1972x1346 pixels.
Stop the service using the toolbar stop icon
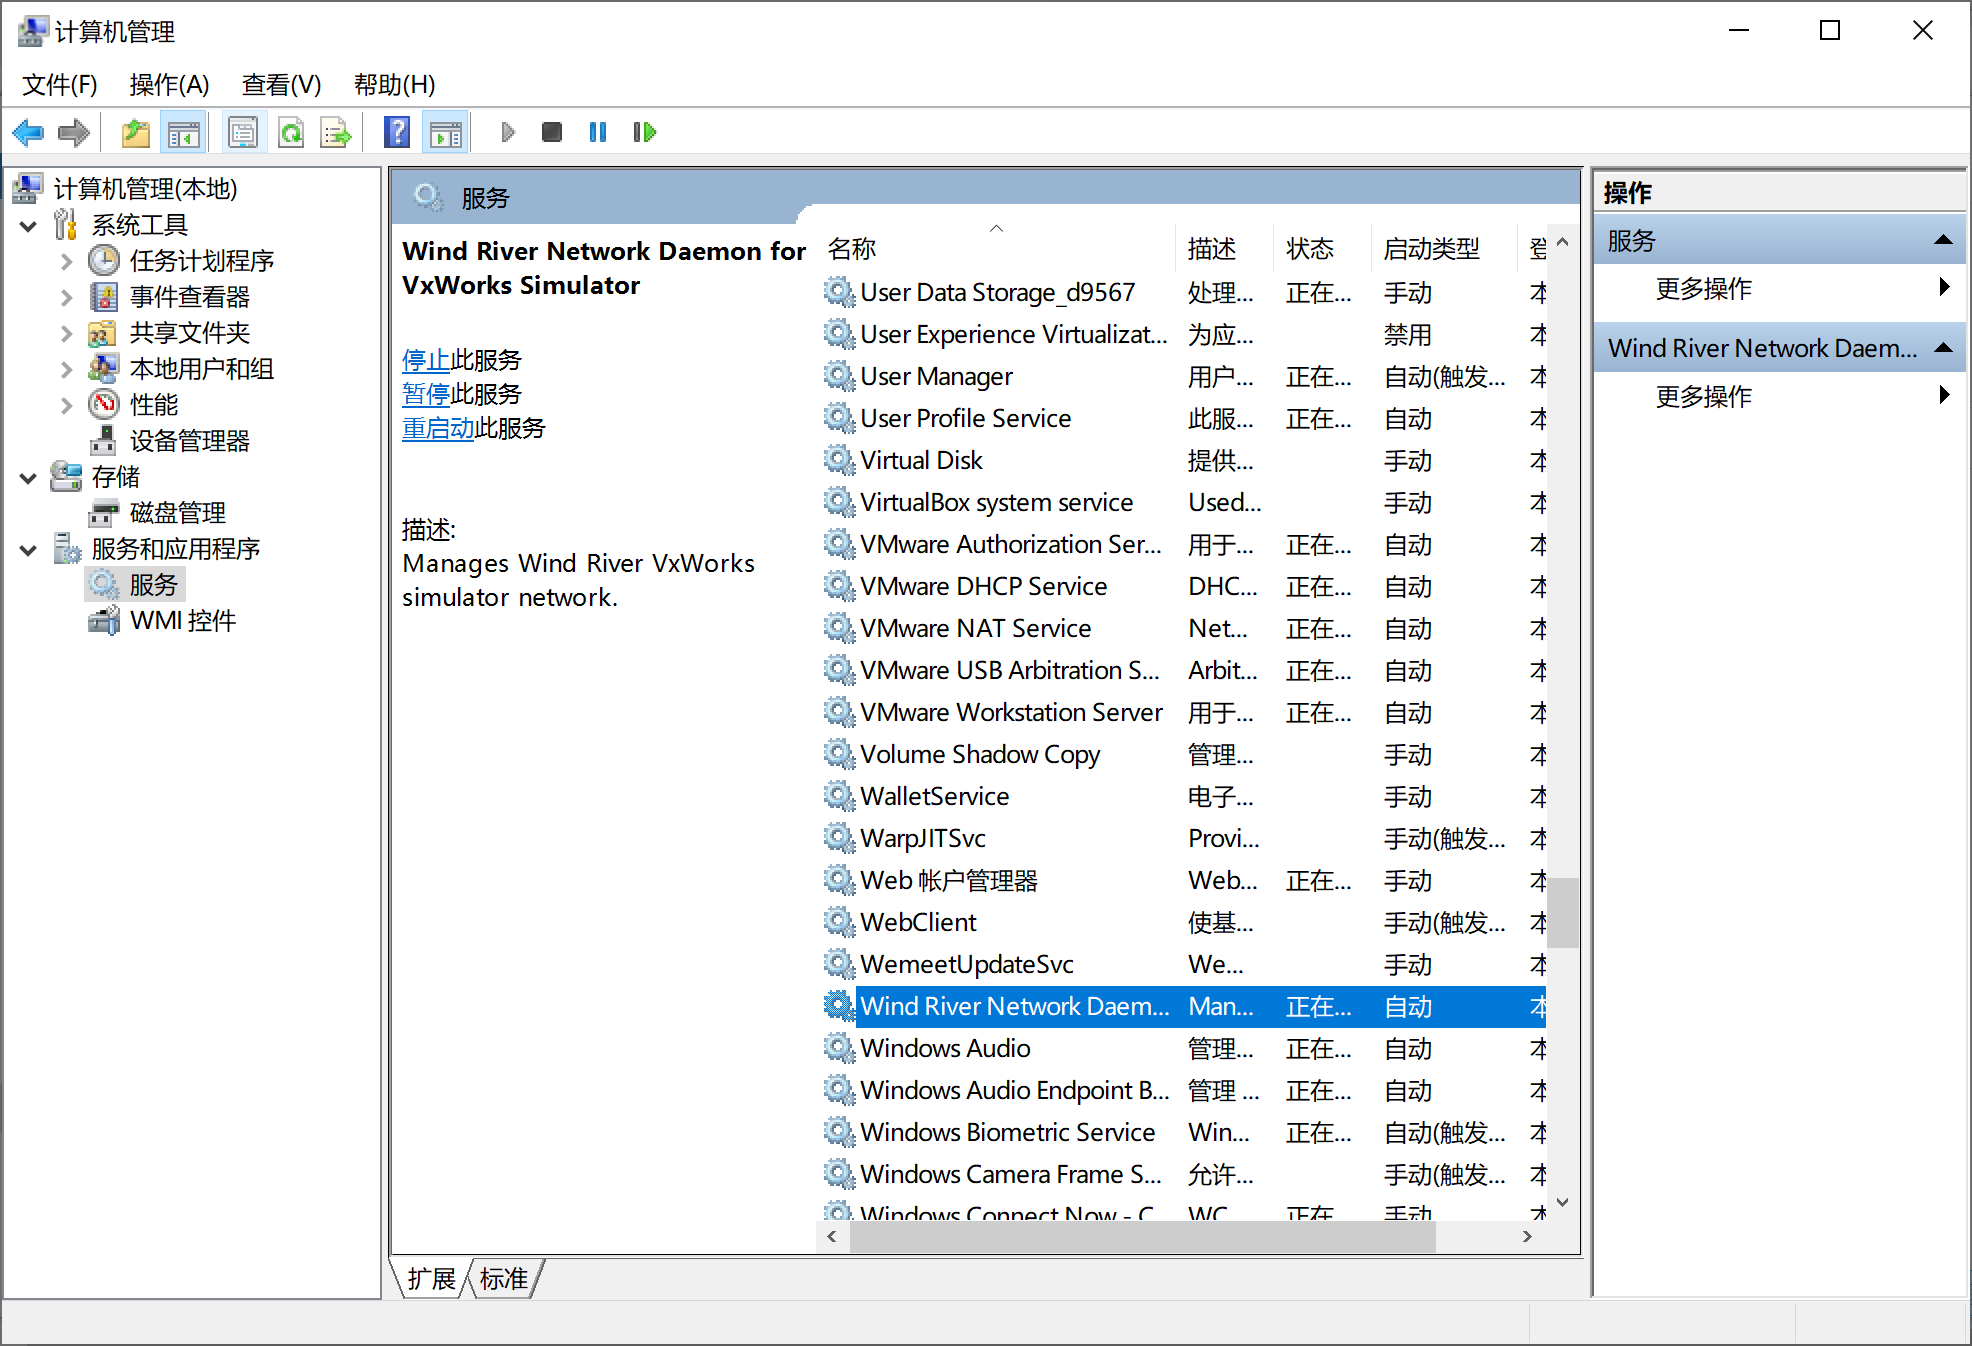coord(551,131)
